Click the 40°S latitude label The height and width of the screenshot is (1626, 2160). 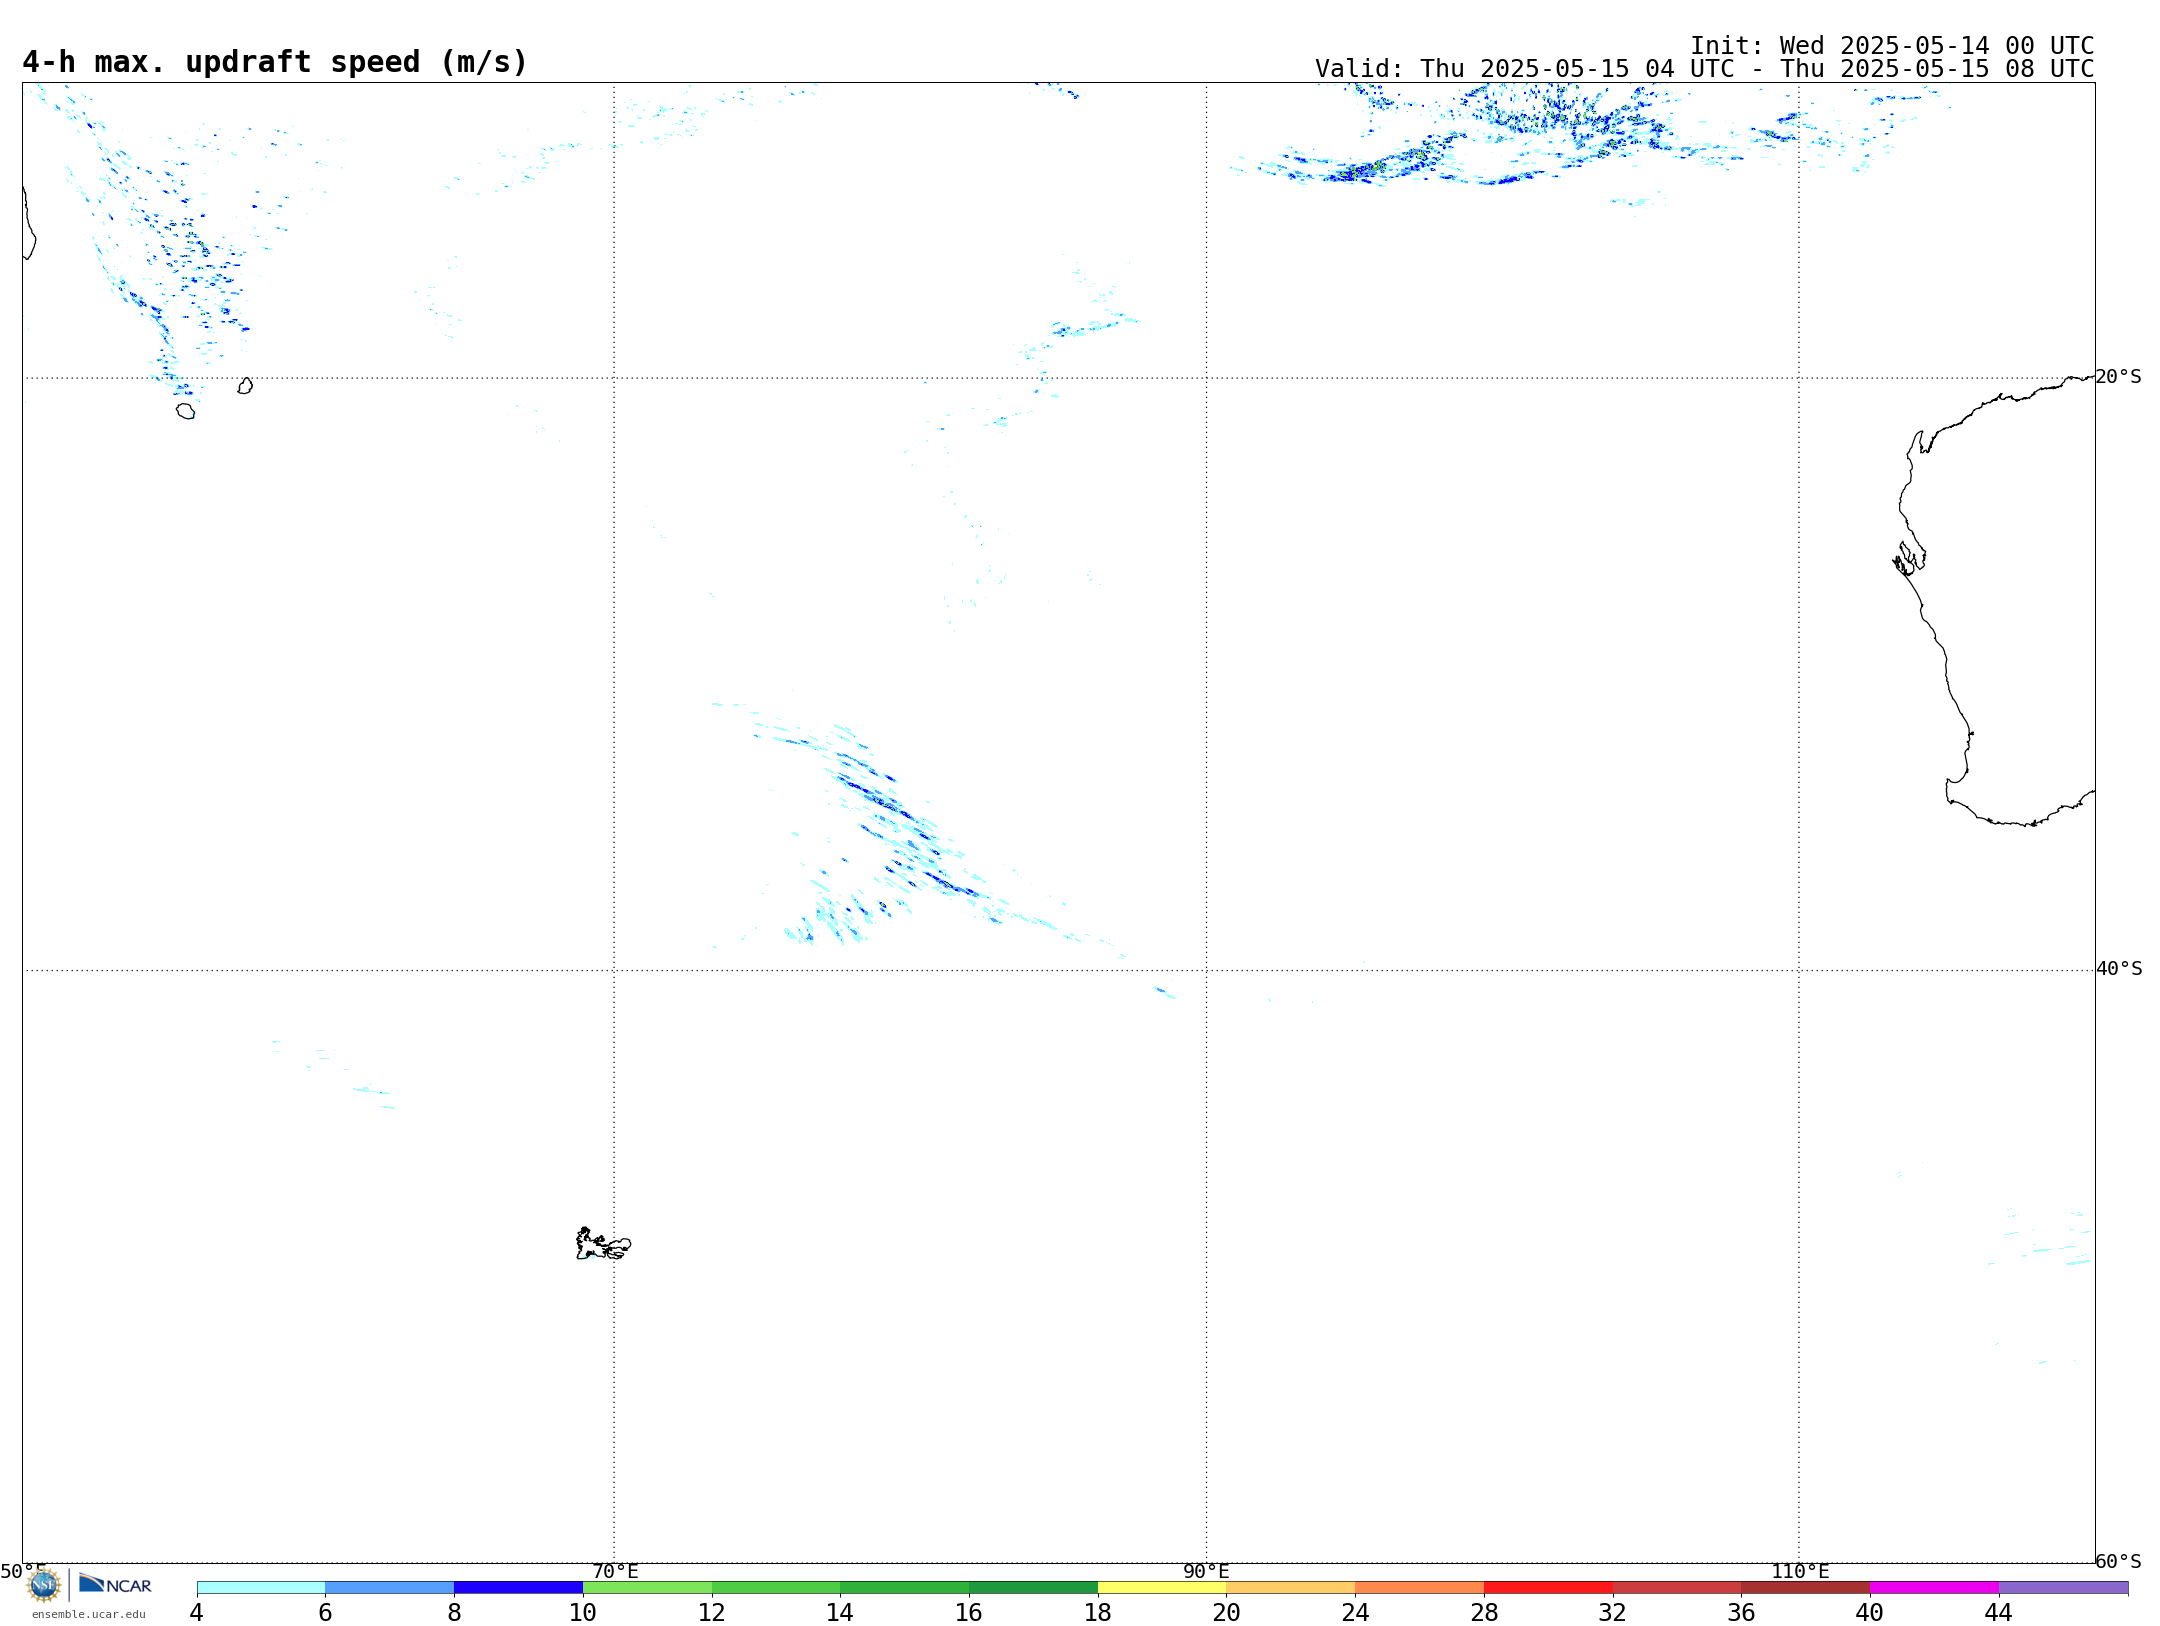click(x=2119, y=969)
